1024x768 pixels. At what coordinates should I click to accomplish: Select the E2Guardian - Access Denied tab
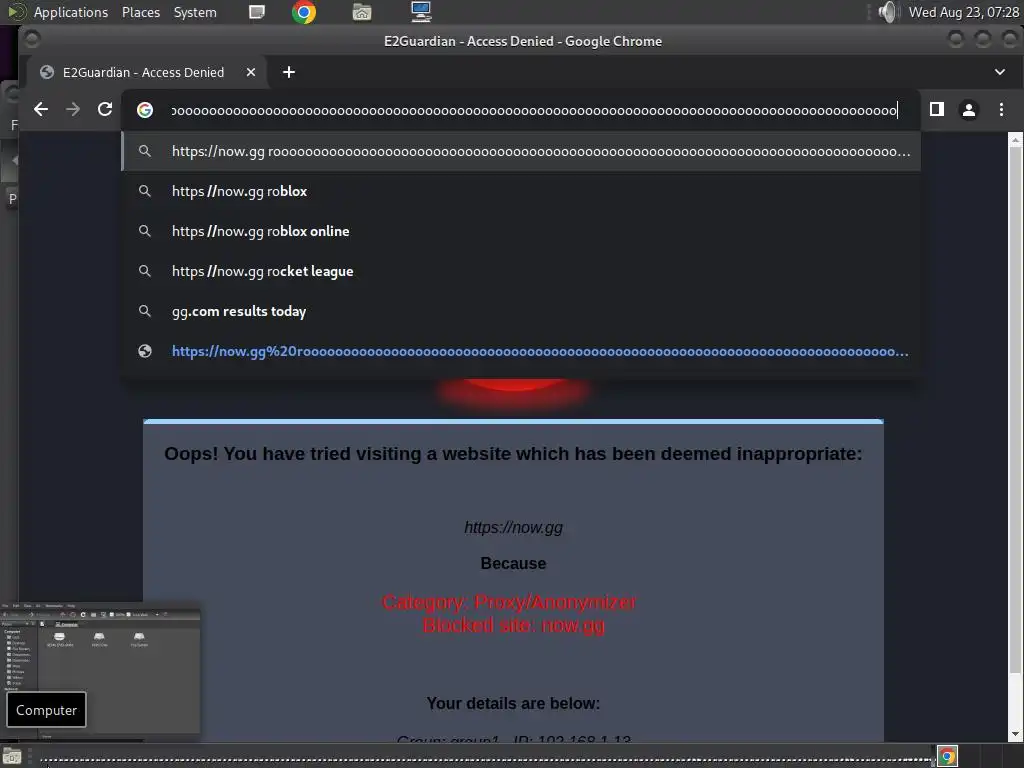click(142, 72)
